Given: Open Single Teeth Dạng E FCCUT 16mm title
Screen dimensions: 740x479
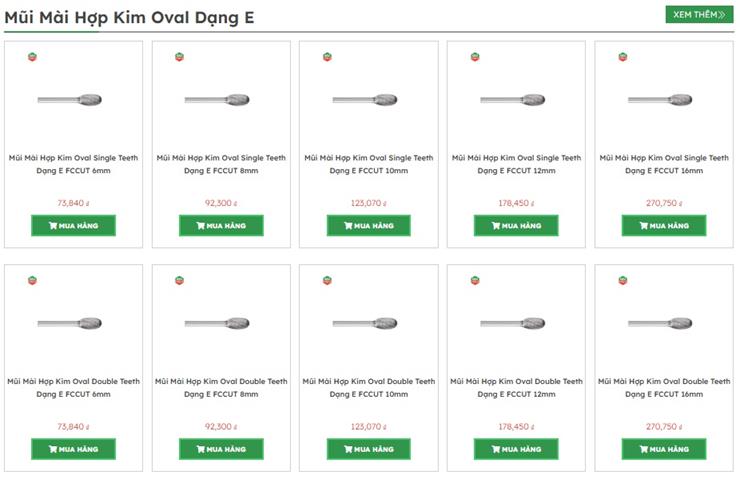Looking at the screenshot, I should (x=664, y=164).
